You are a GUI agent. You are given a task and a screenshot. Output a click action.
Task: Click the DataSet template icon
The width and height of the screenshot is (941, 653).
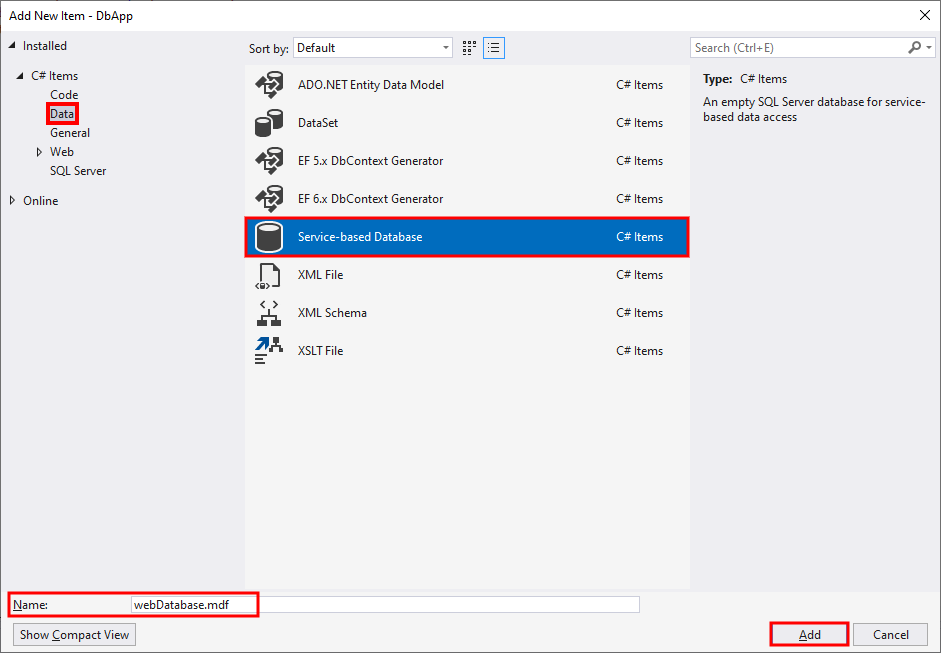point(269,123)
